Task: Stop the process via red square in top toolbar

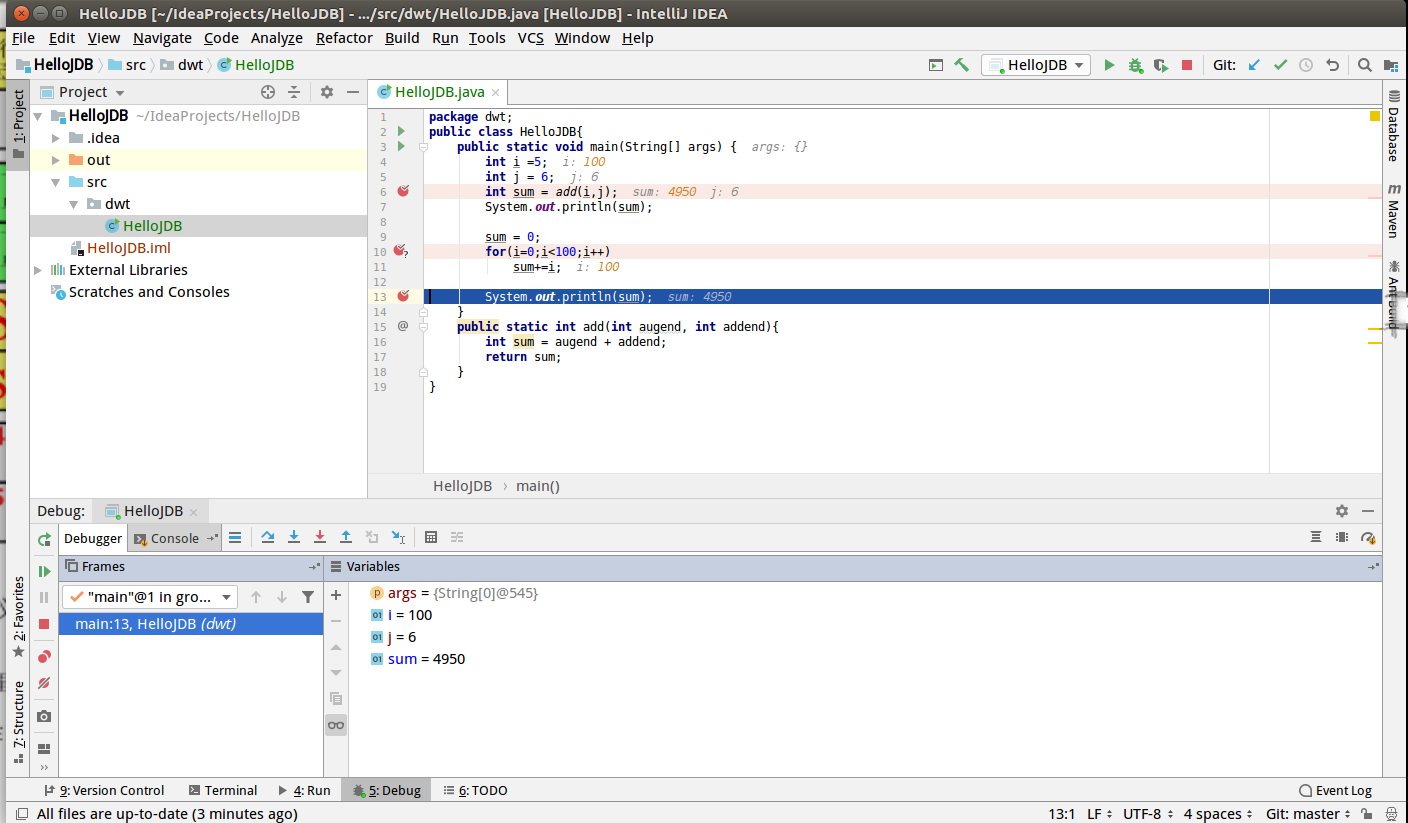Action: (x=1187, y=65)
